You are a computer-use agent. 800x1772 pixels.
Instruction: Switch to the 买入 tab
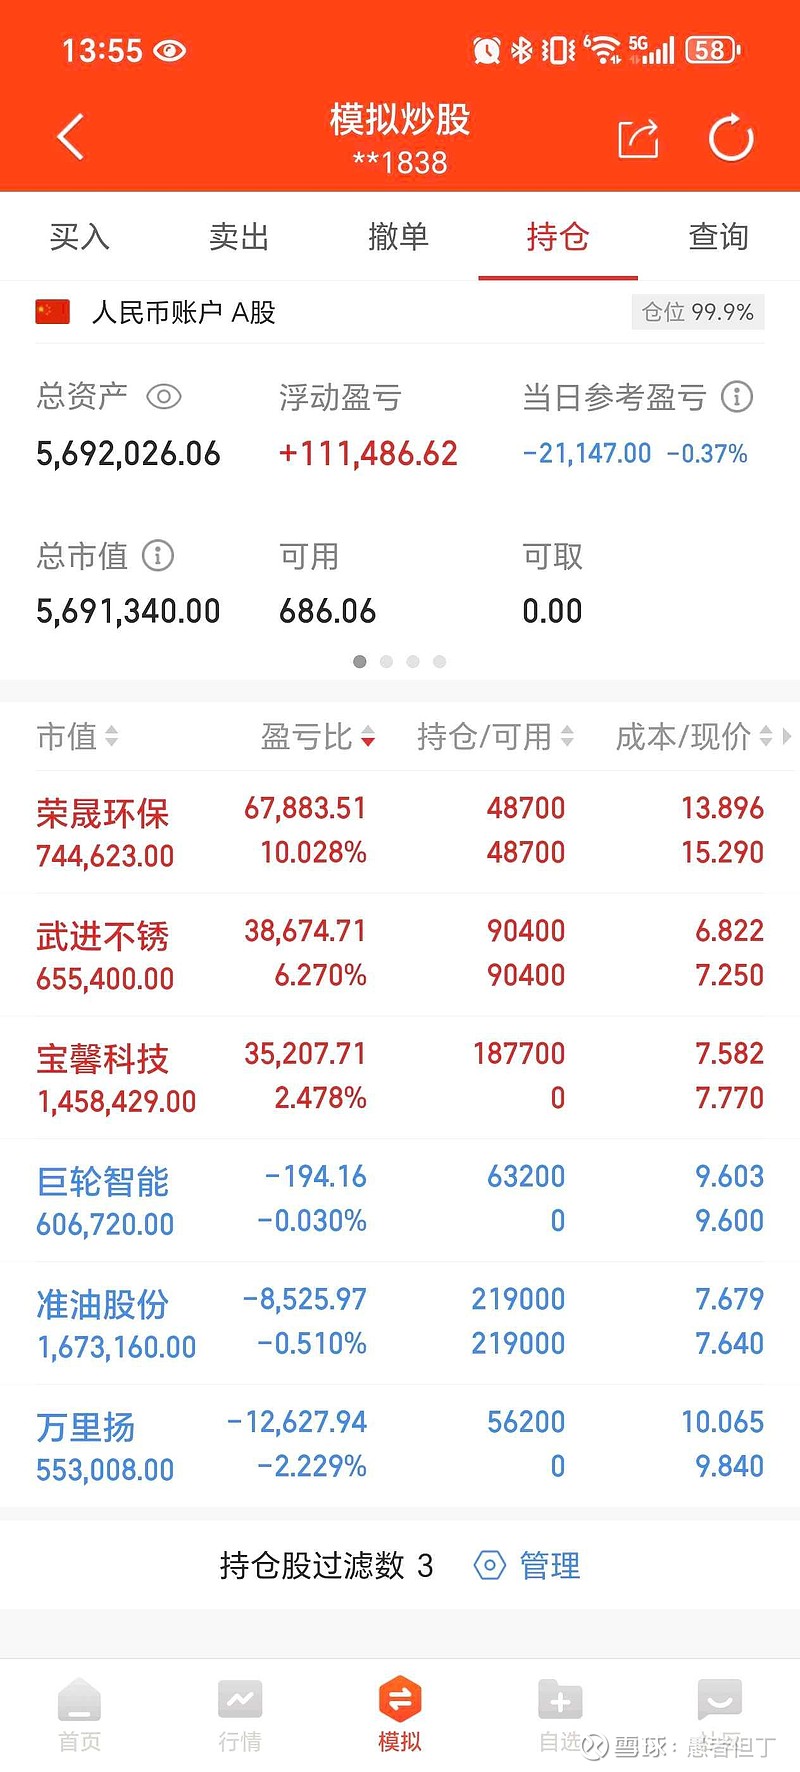(x=79, y=237)
